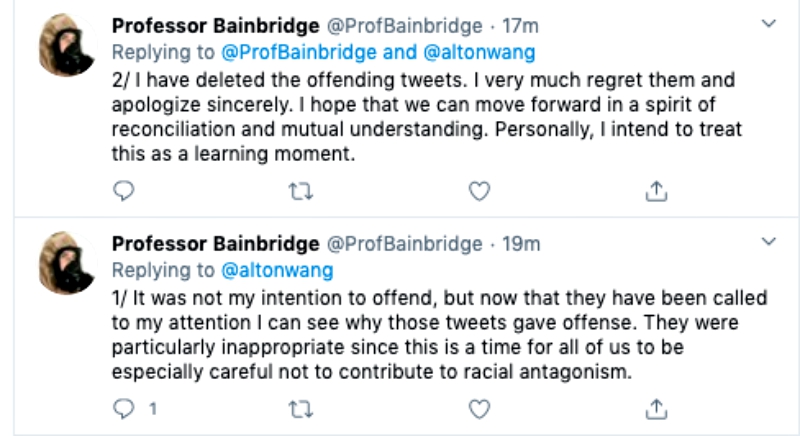Click Professor Bainbridge name on 19m tweet

point(215,245)
